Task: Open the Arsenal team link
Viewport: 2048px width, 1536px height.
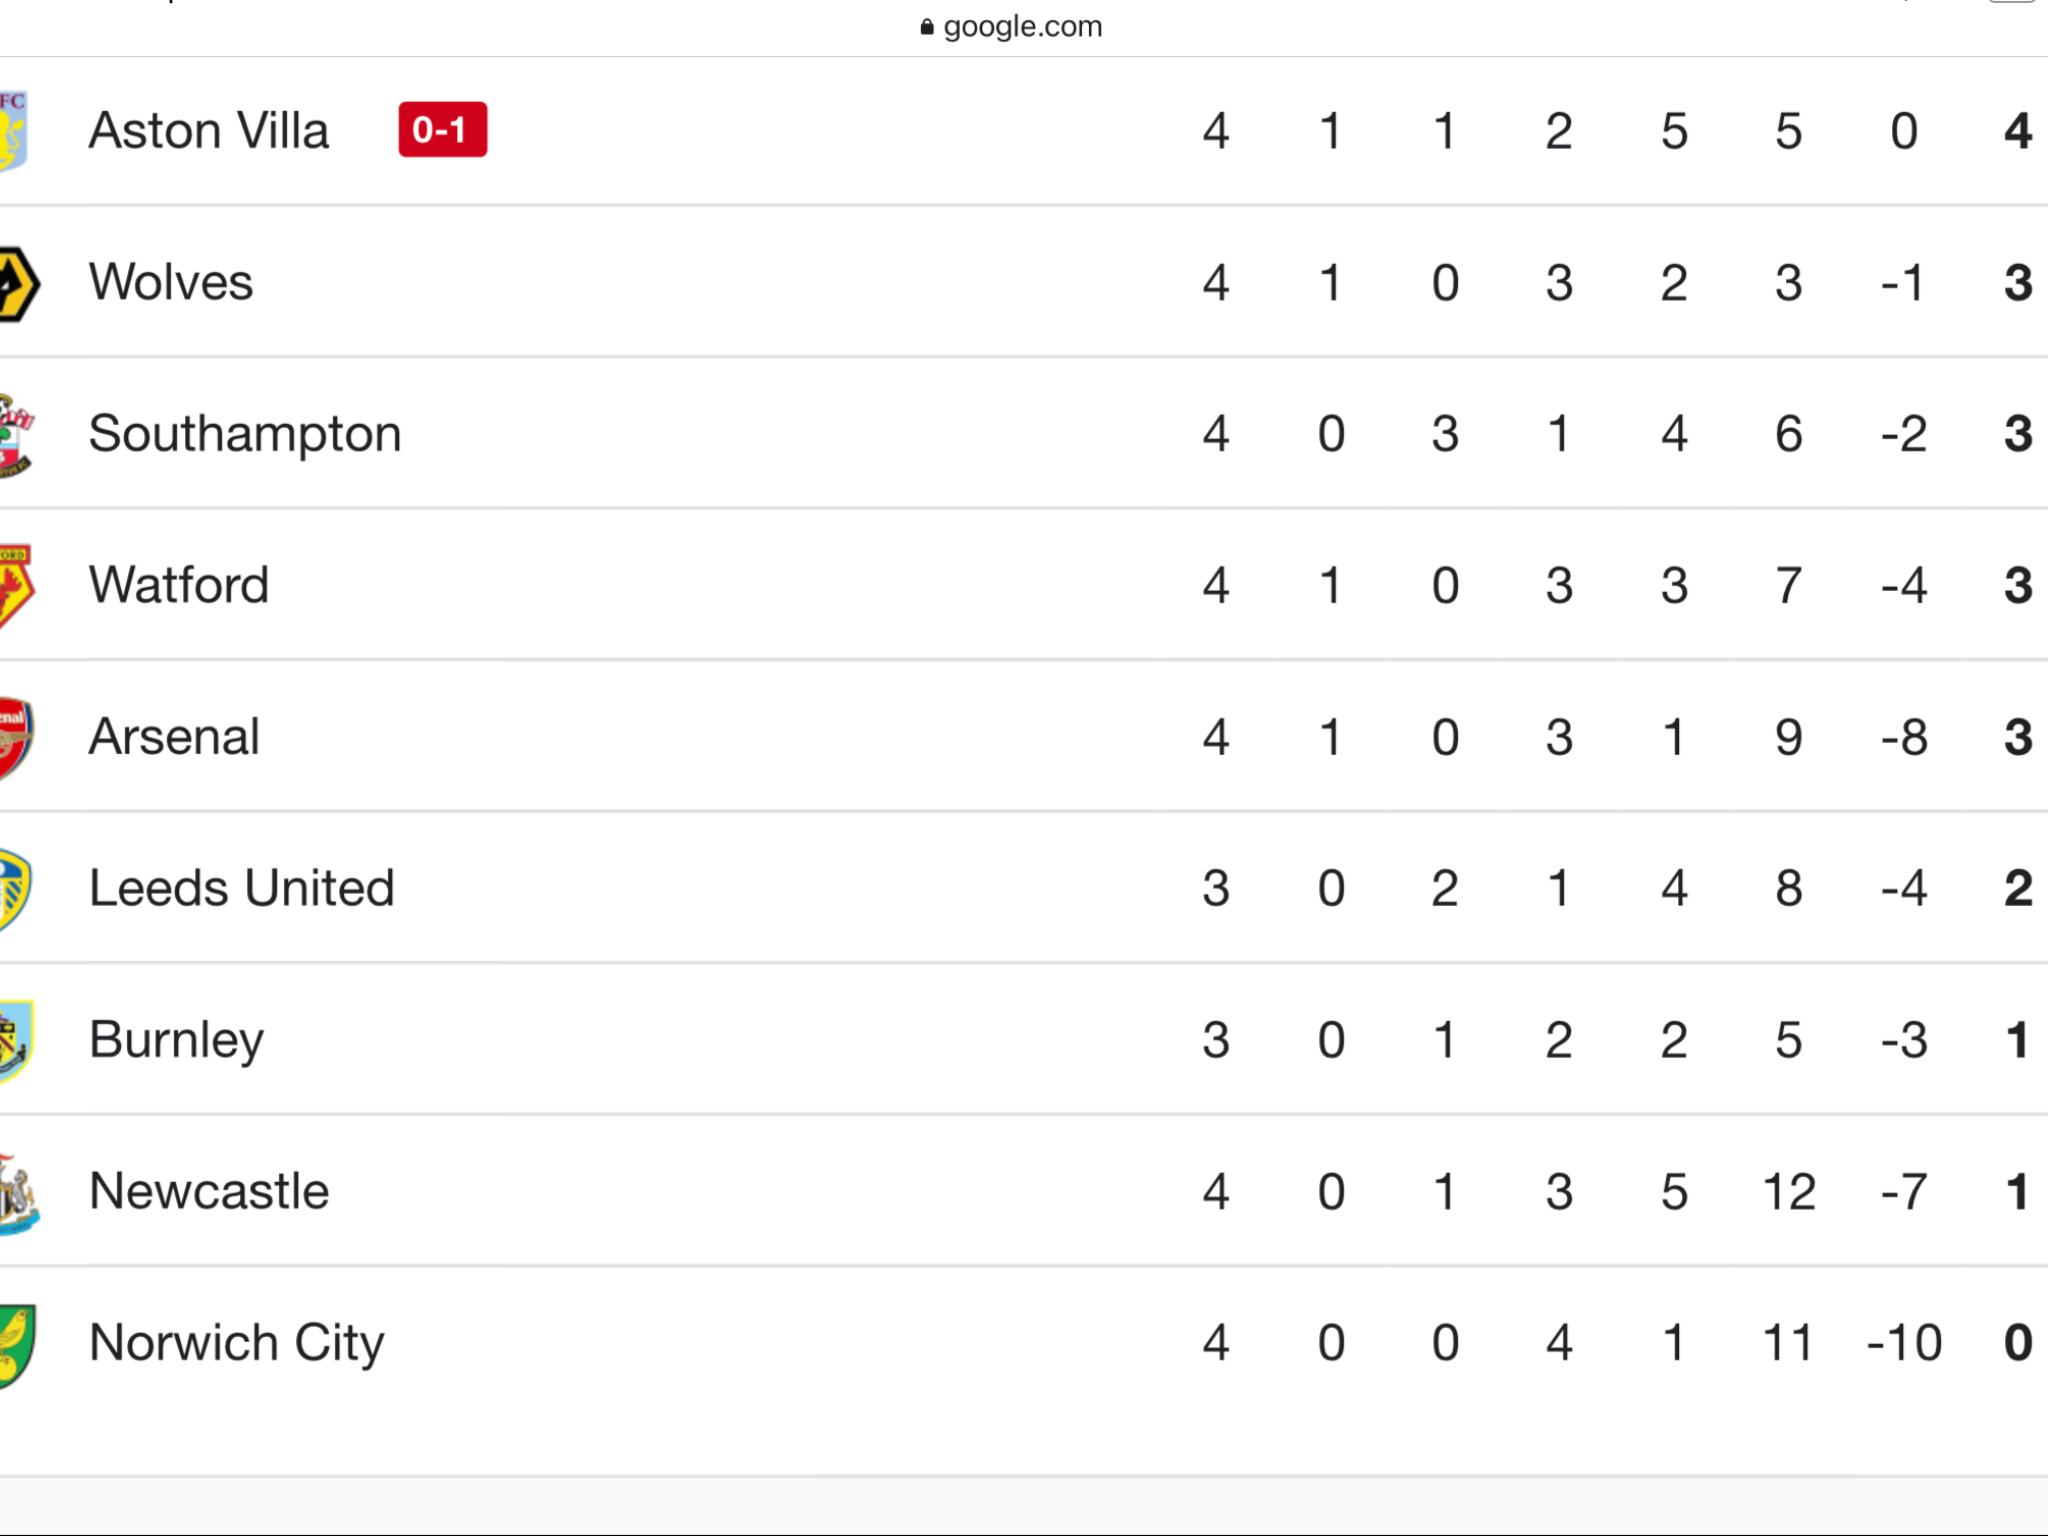Action: click(x=174, y=737)
